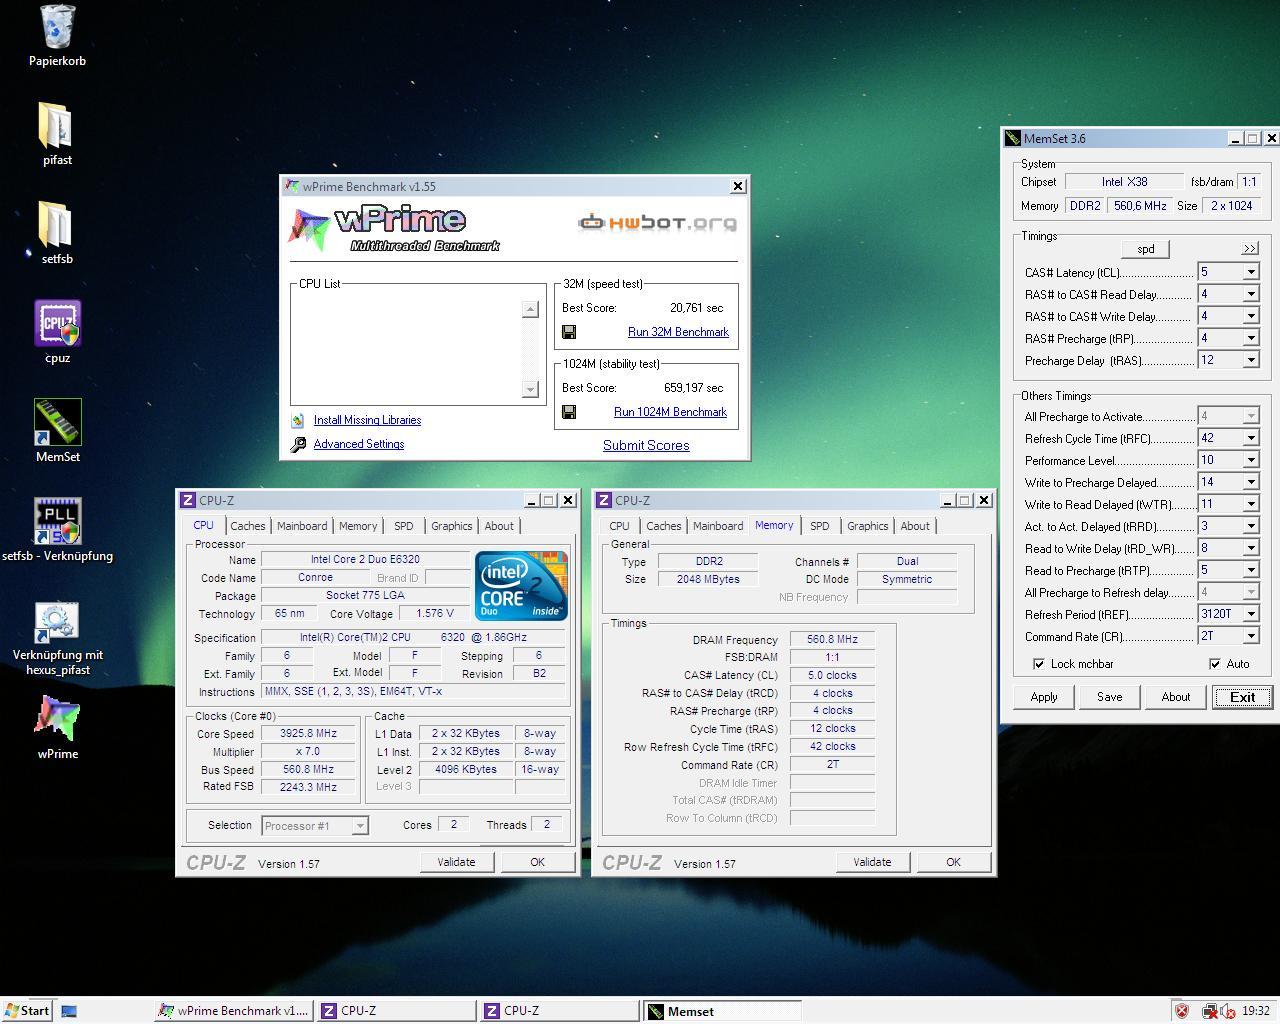Click the save icon under 32M speed test
1280x1024 pixels.
click(569, 332)
